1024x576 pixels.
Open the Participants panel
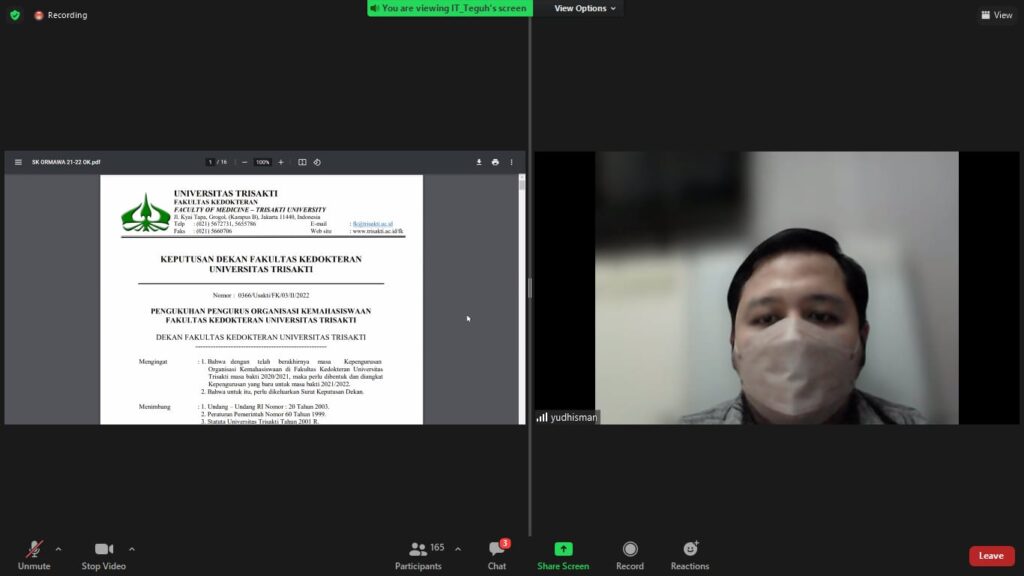click(x=419, y=556)
